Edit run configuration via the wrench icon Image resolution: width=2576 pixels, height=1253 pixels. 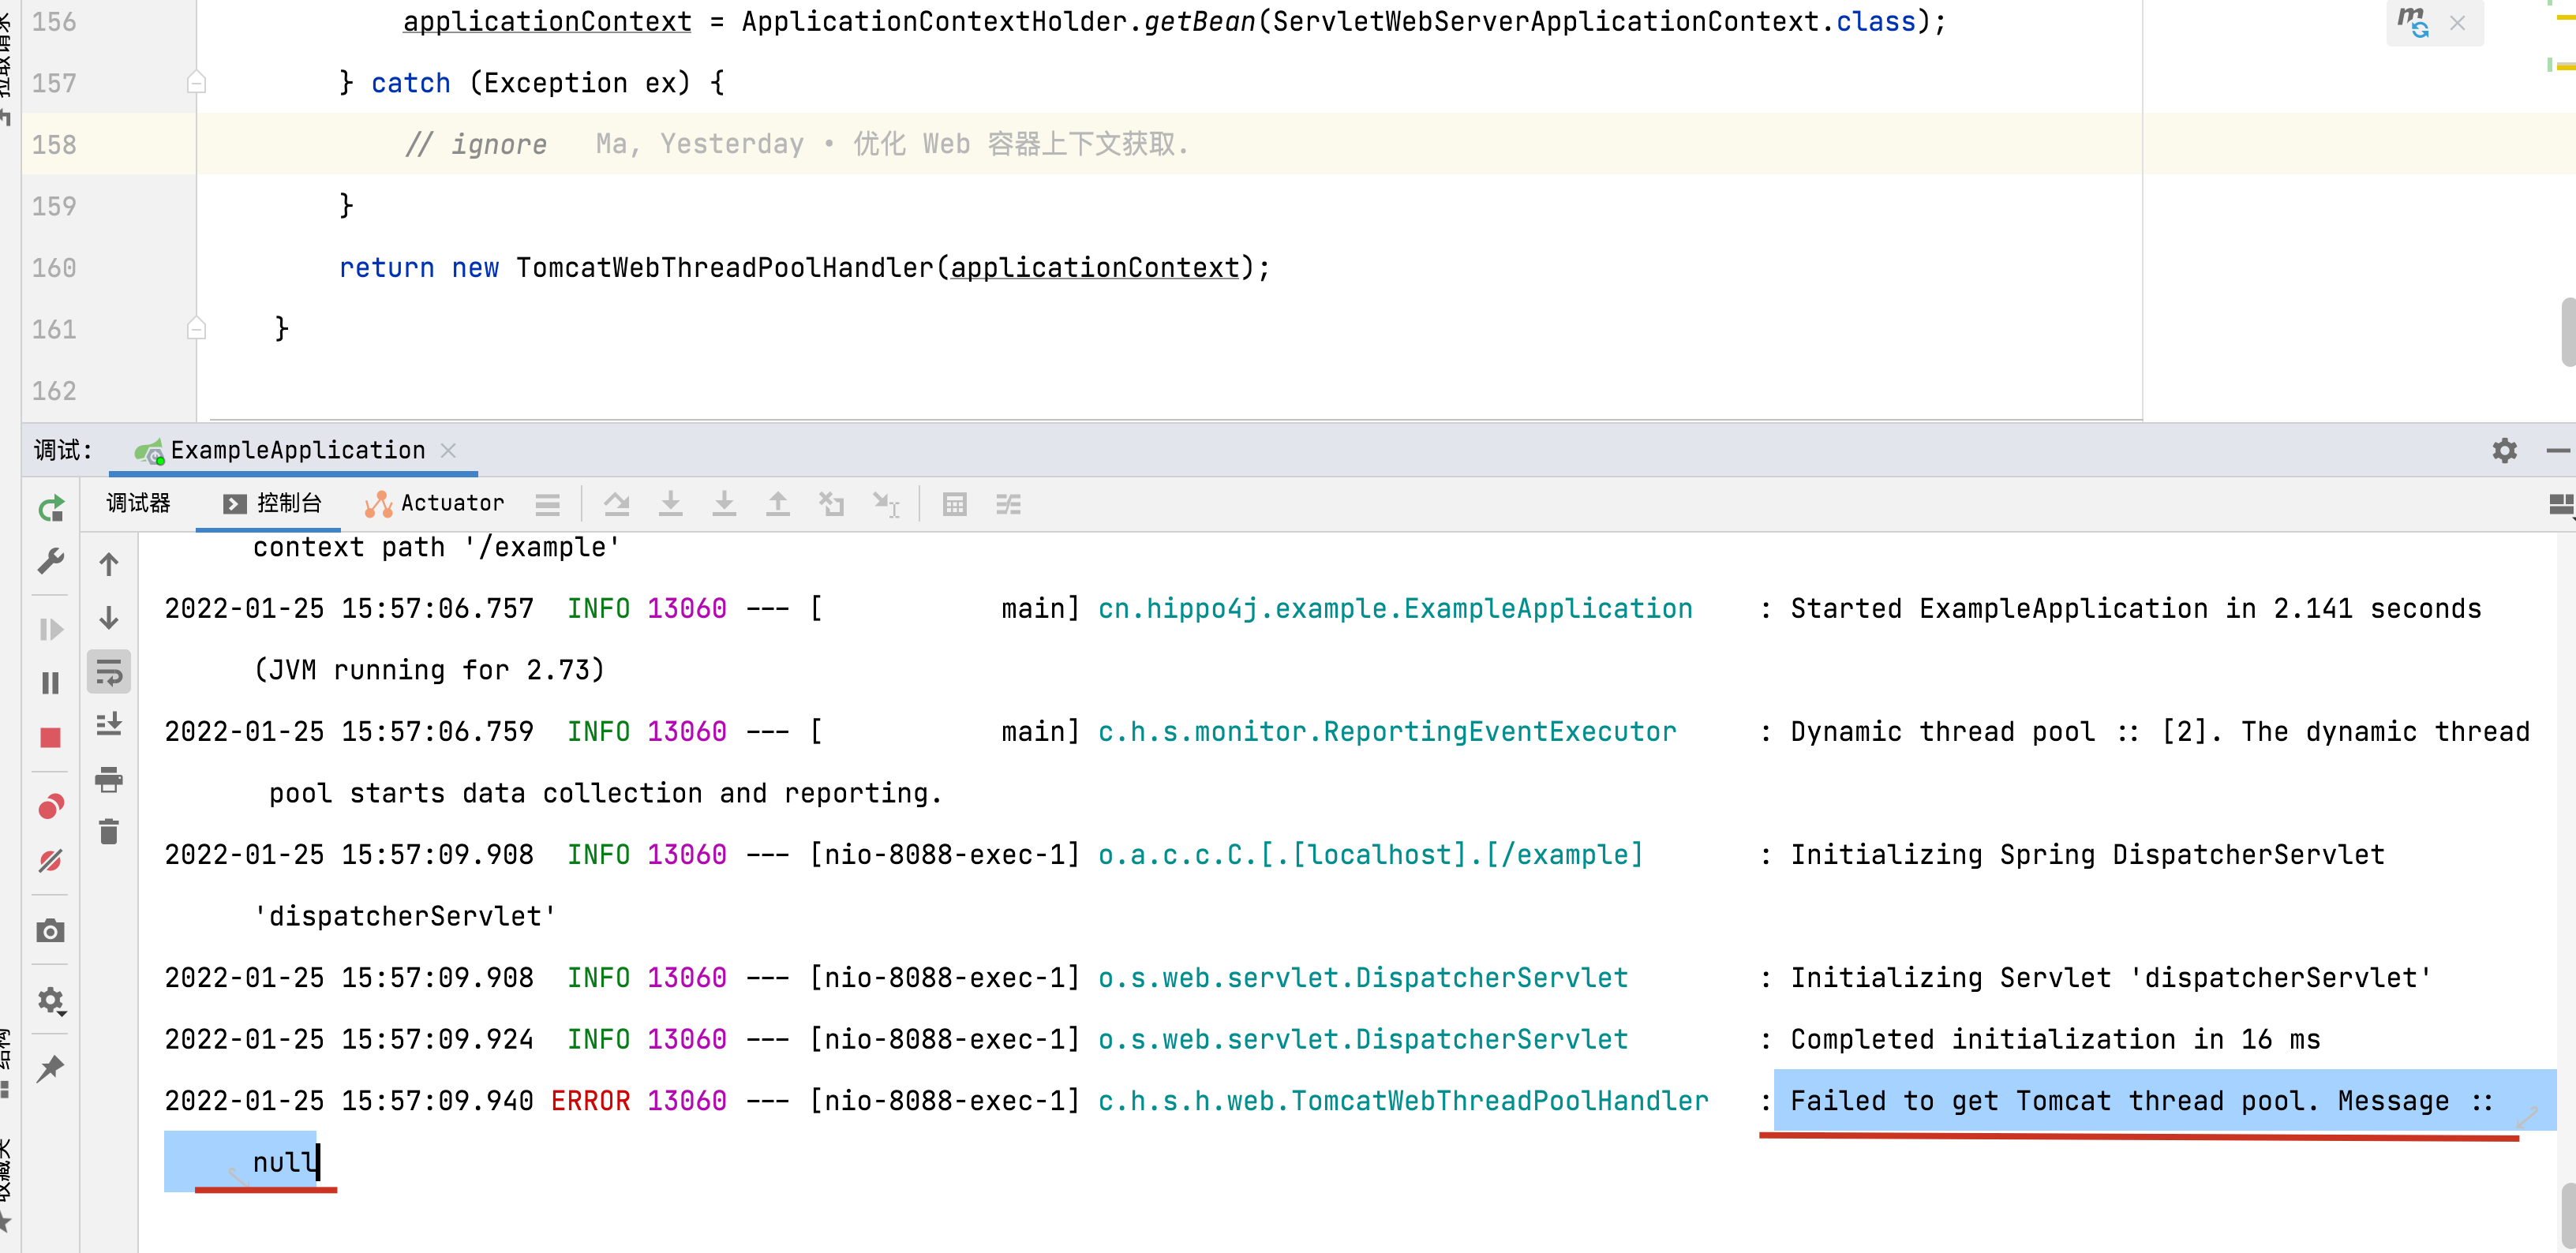click(50, 562)
